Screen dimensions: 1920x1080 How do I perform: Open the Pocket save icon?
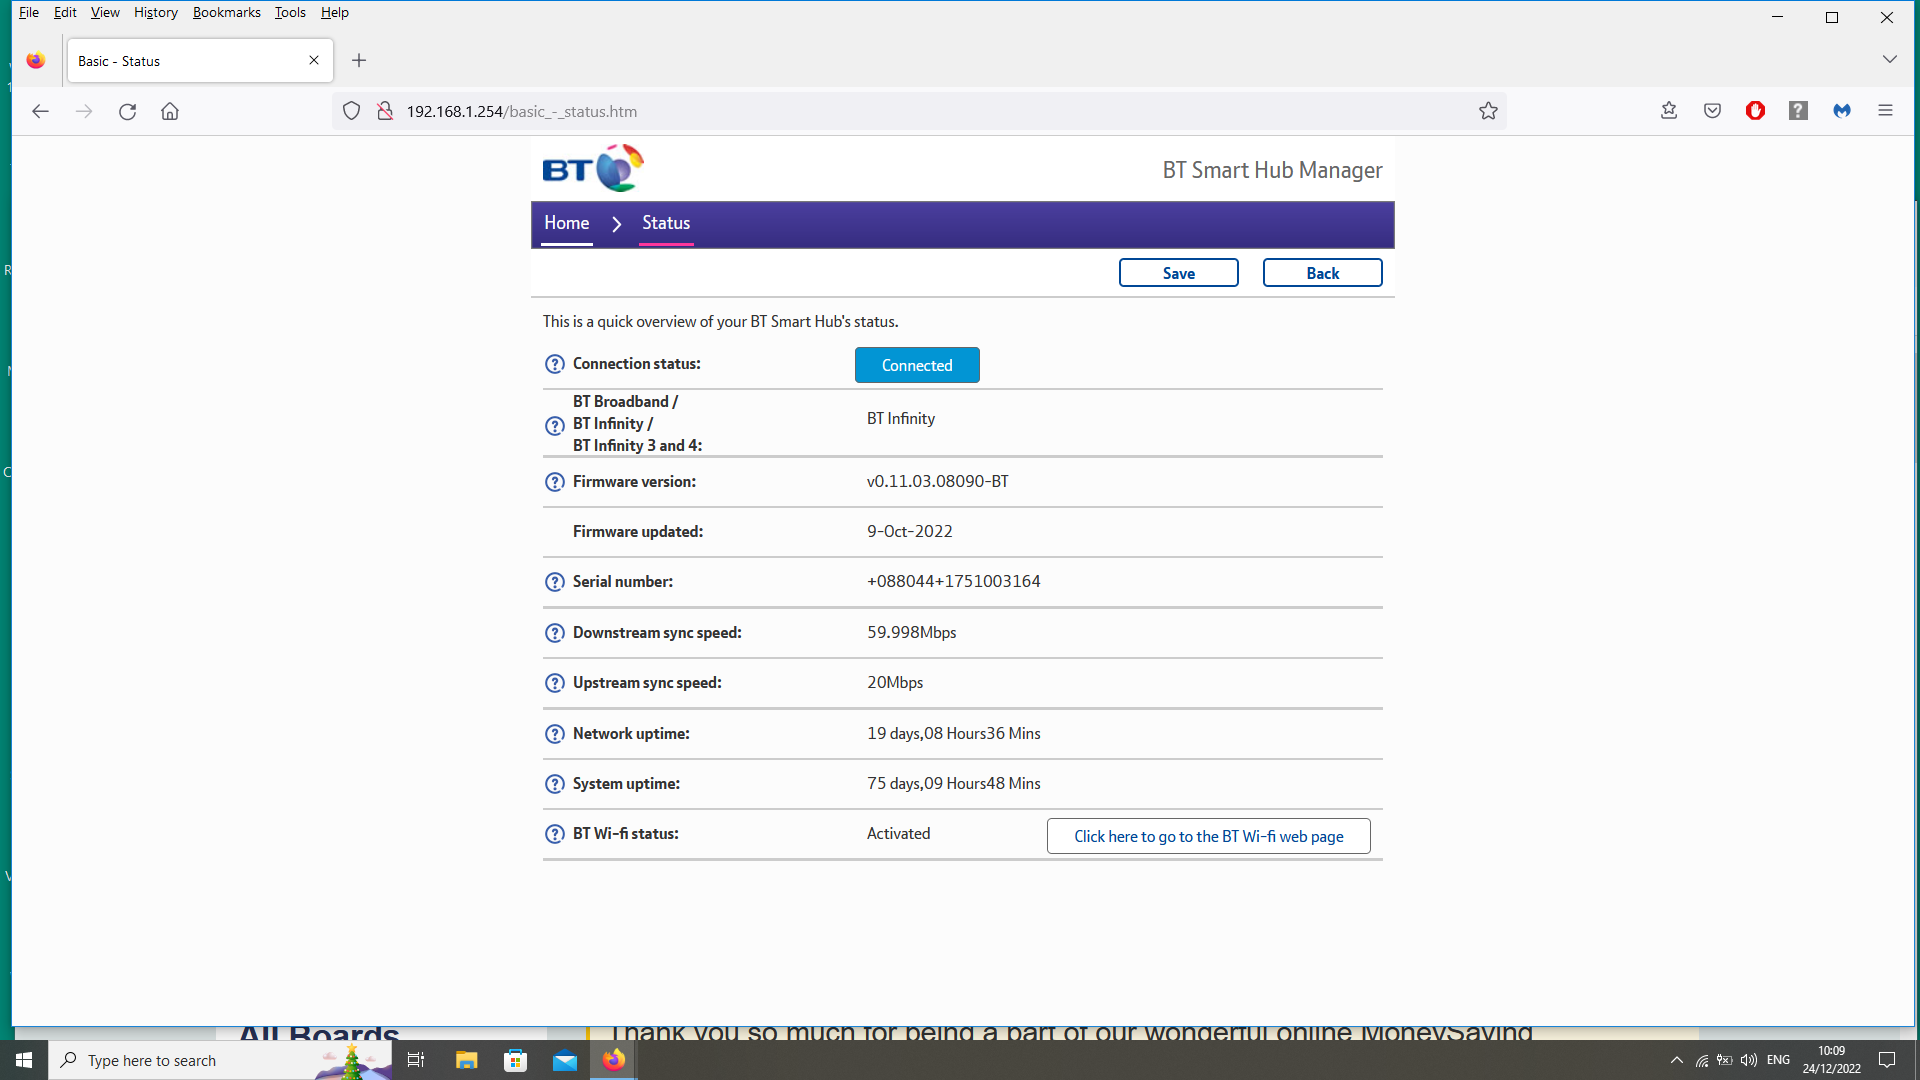1712,111
